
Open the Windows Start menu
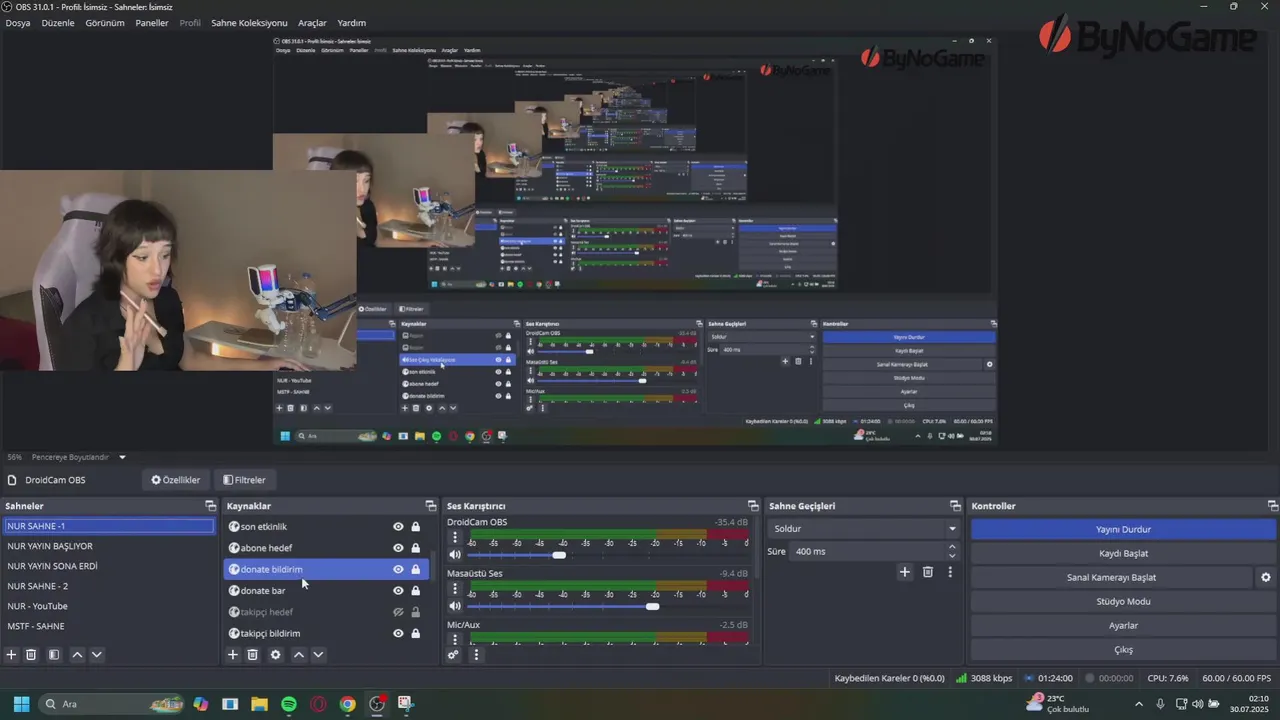tap(21, 704)
